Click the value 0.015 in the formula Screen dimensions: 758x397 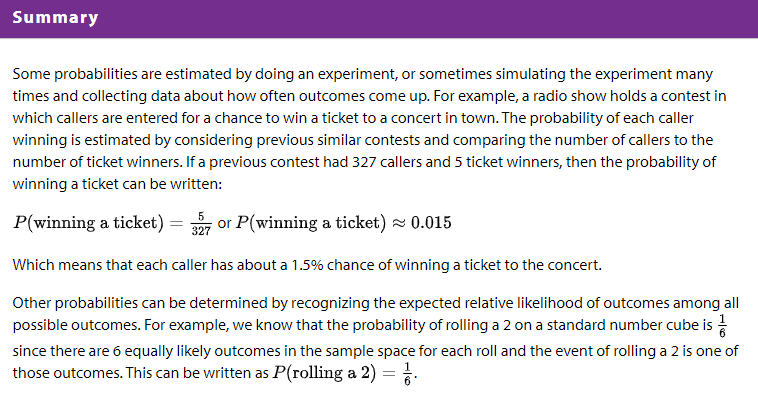pos(431,223)
